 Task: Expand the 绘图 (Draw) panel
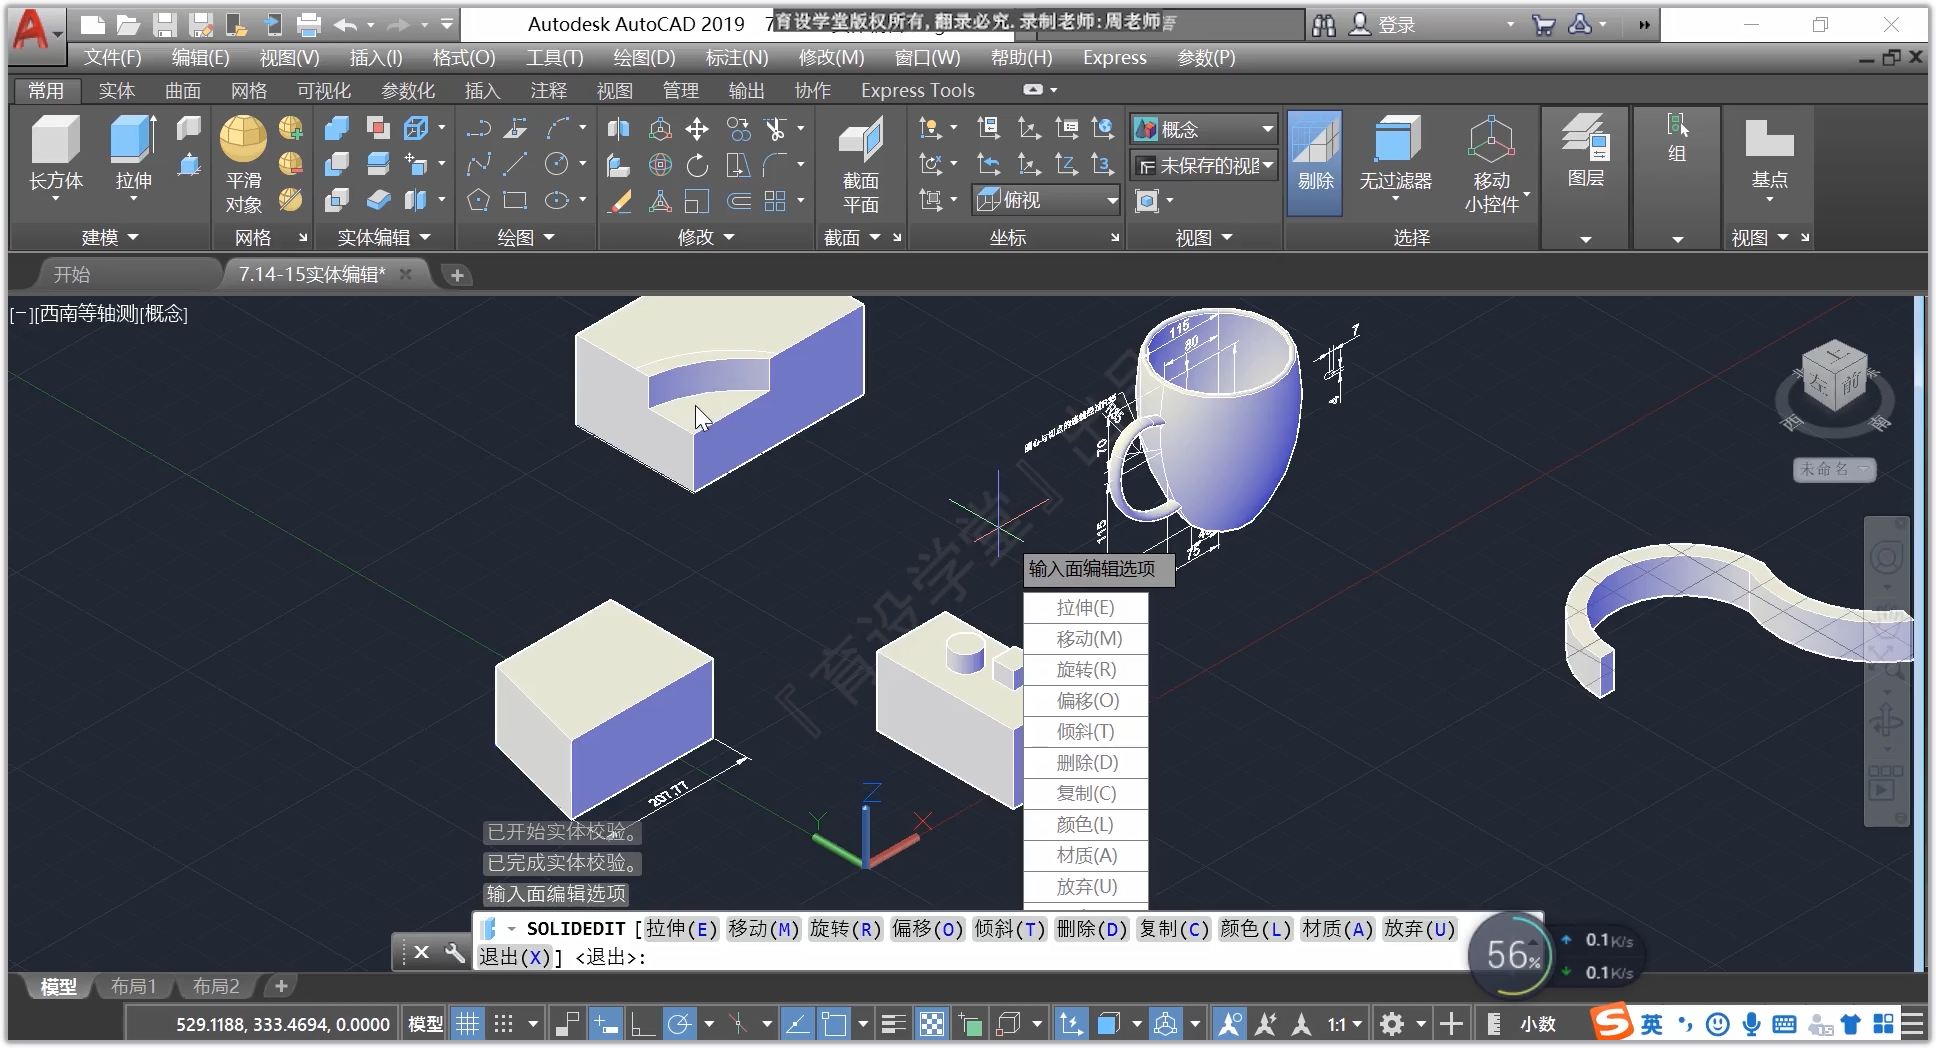click(x=526, y=237)
